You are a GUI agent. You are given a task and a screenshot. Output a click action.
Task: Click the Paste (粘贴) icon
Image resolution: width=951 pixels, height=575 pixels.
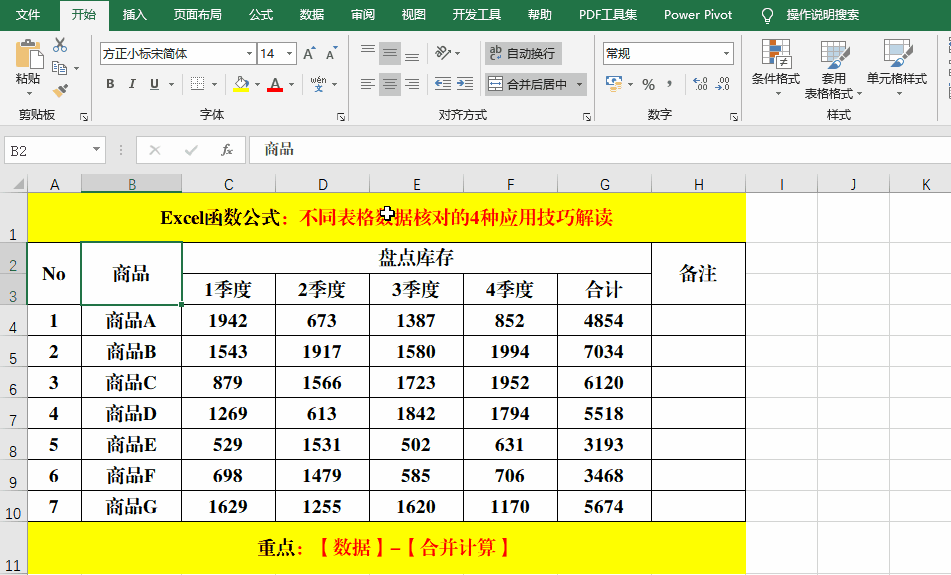29,55
